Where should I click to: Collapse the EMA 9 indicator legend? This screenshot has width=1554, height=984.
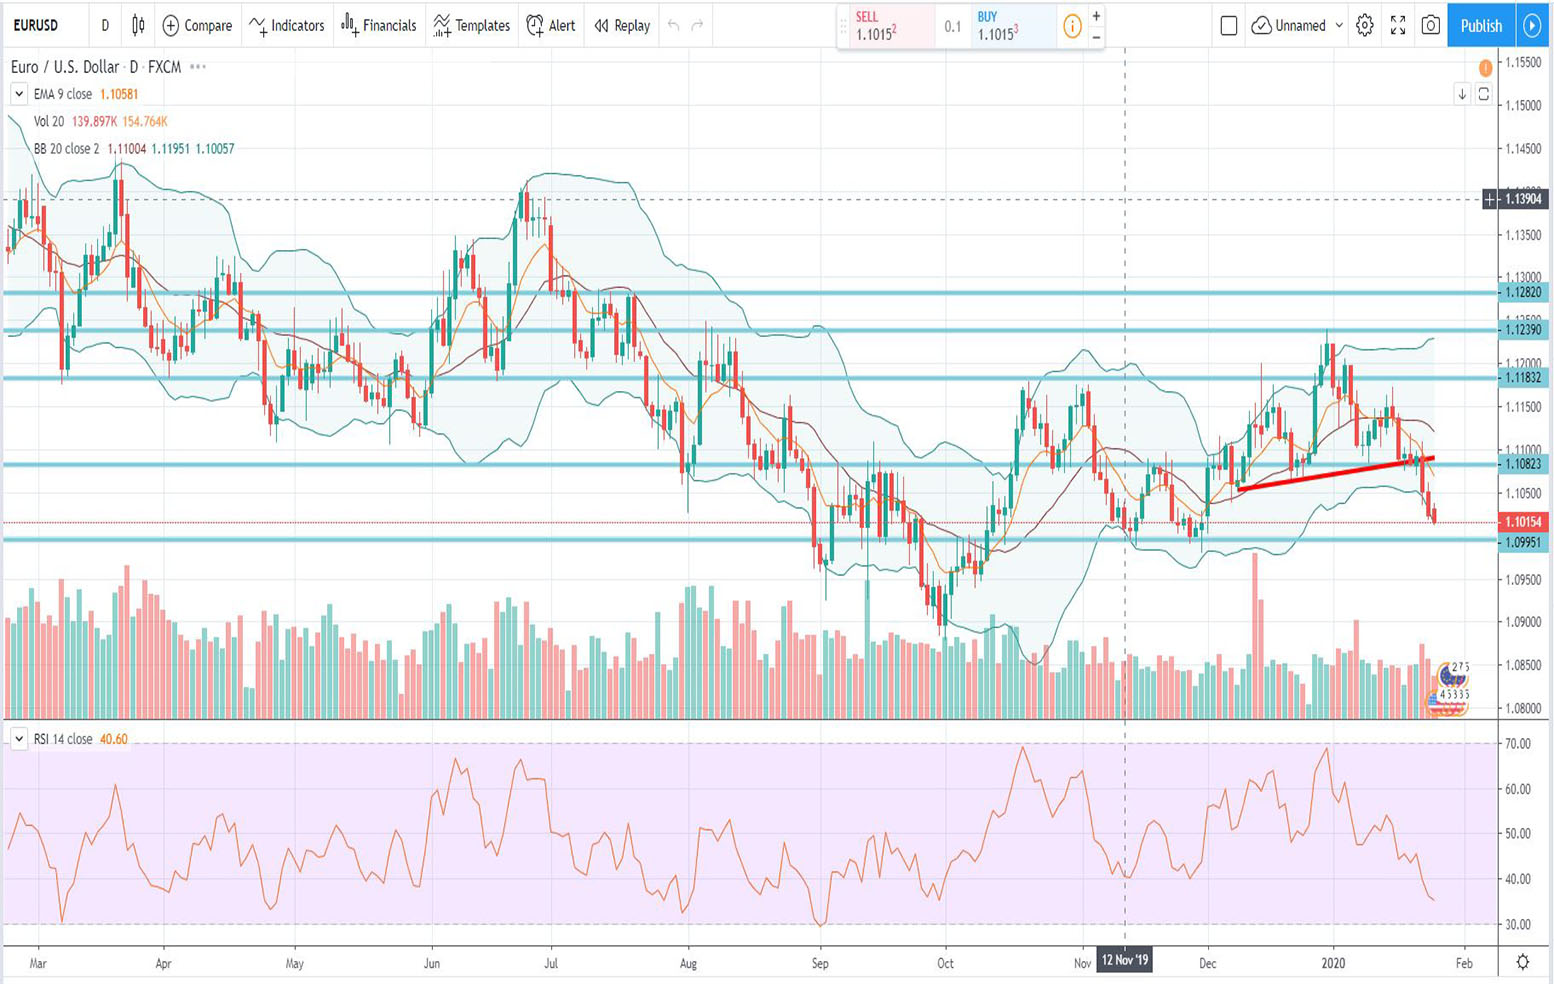pos(17,93)
